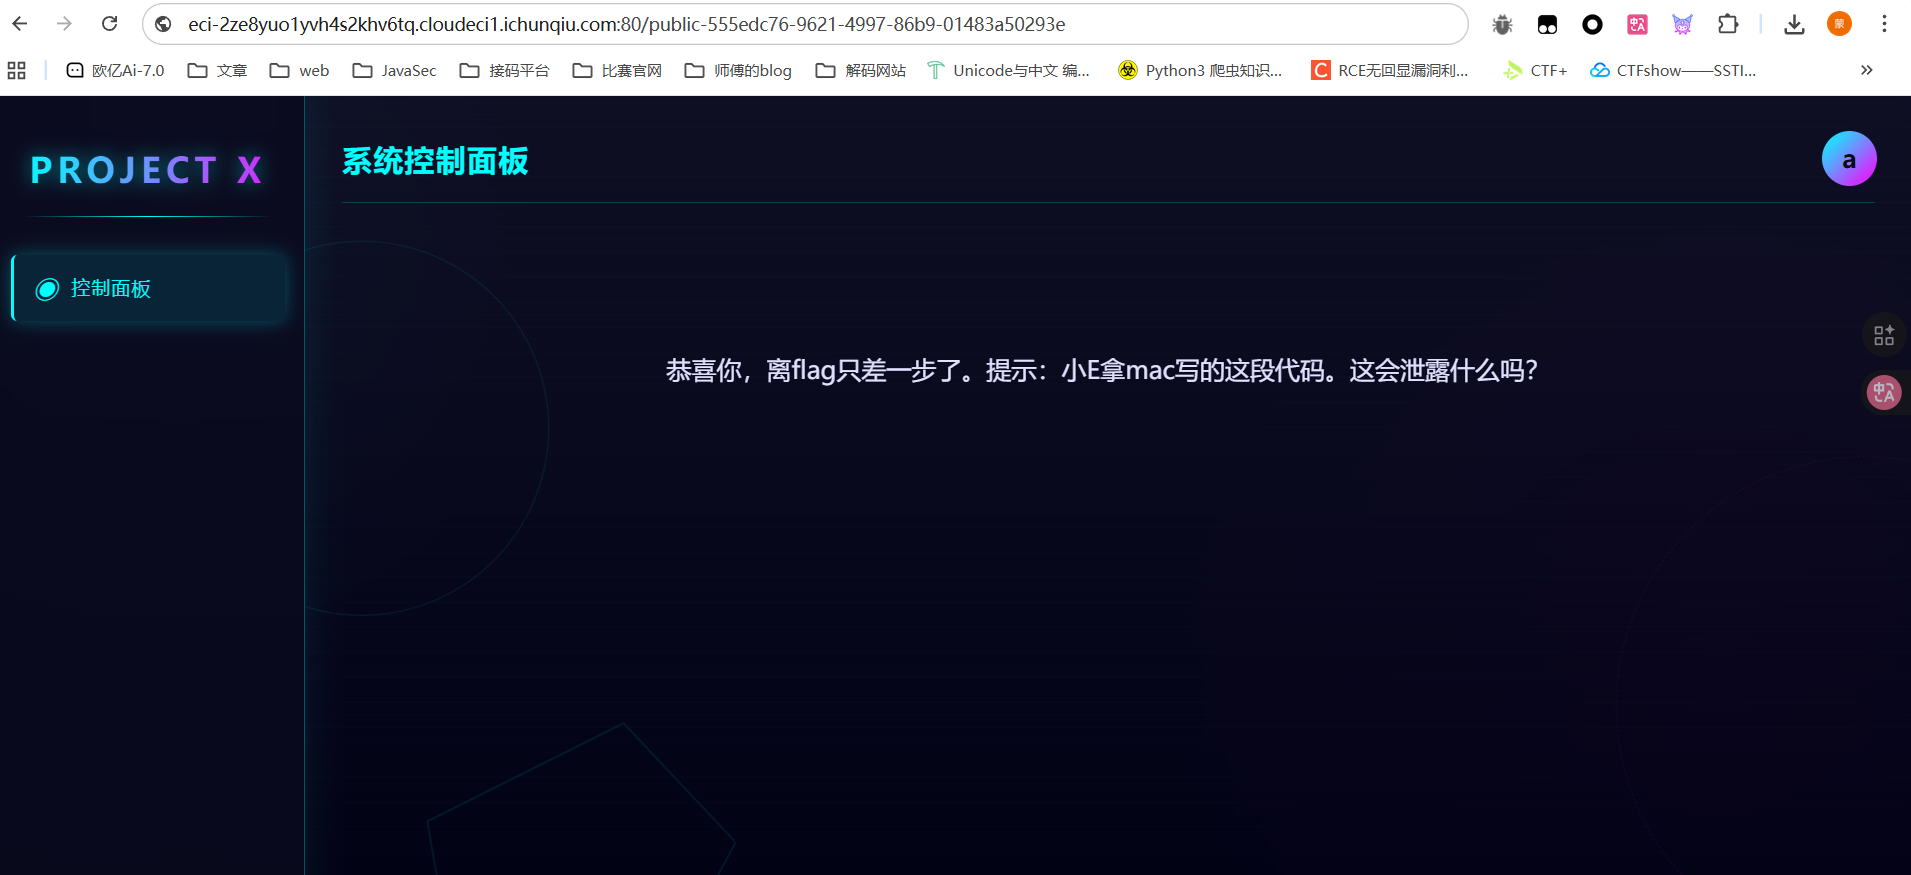Select 控制面板 in the sidebar
This screenshot has width=1911, height=875.
[x=150, y=288]
